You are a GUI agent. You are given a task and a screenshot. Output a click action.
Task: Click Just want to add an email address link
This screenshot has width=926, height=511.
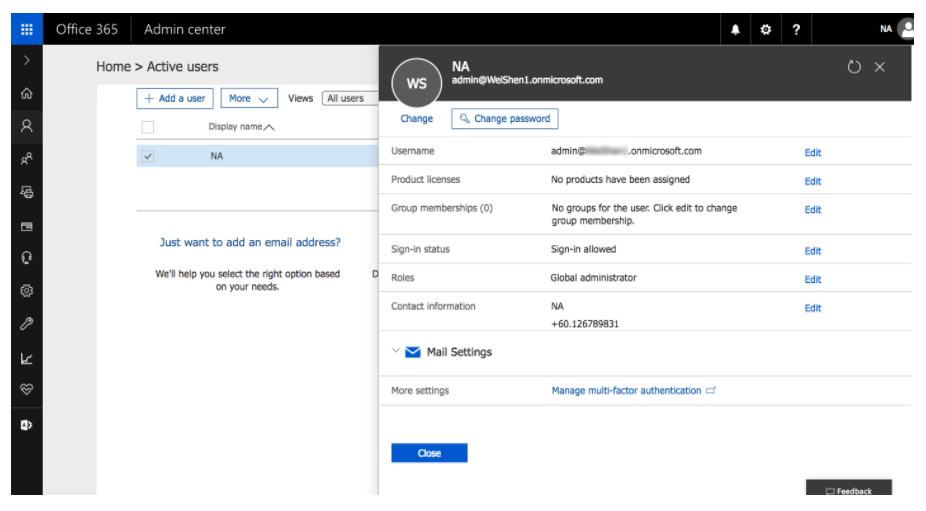tap(250, 242)
